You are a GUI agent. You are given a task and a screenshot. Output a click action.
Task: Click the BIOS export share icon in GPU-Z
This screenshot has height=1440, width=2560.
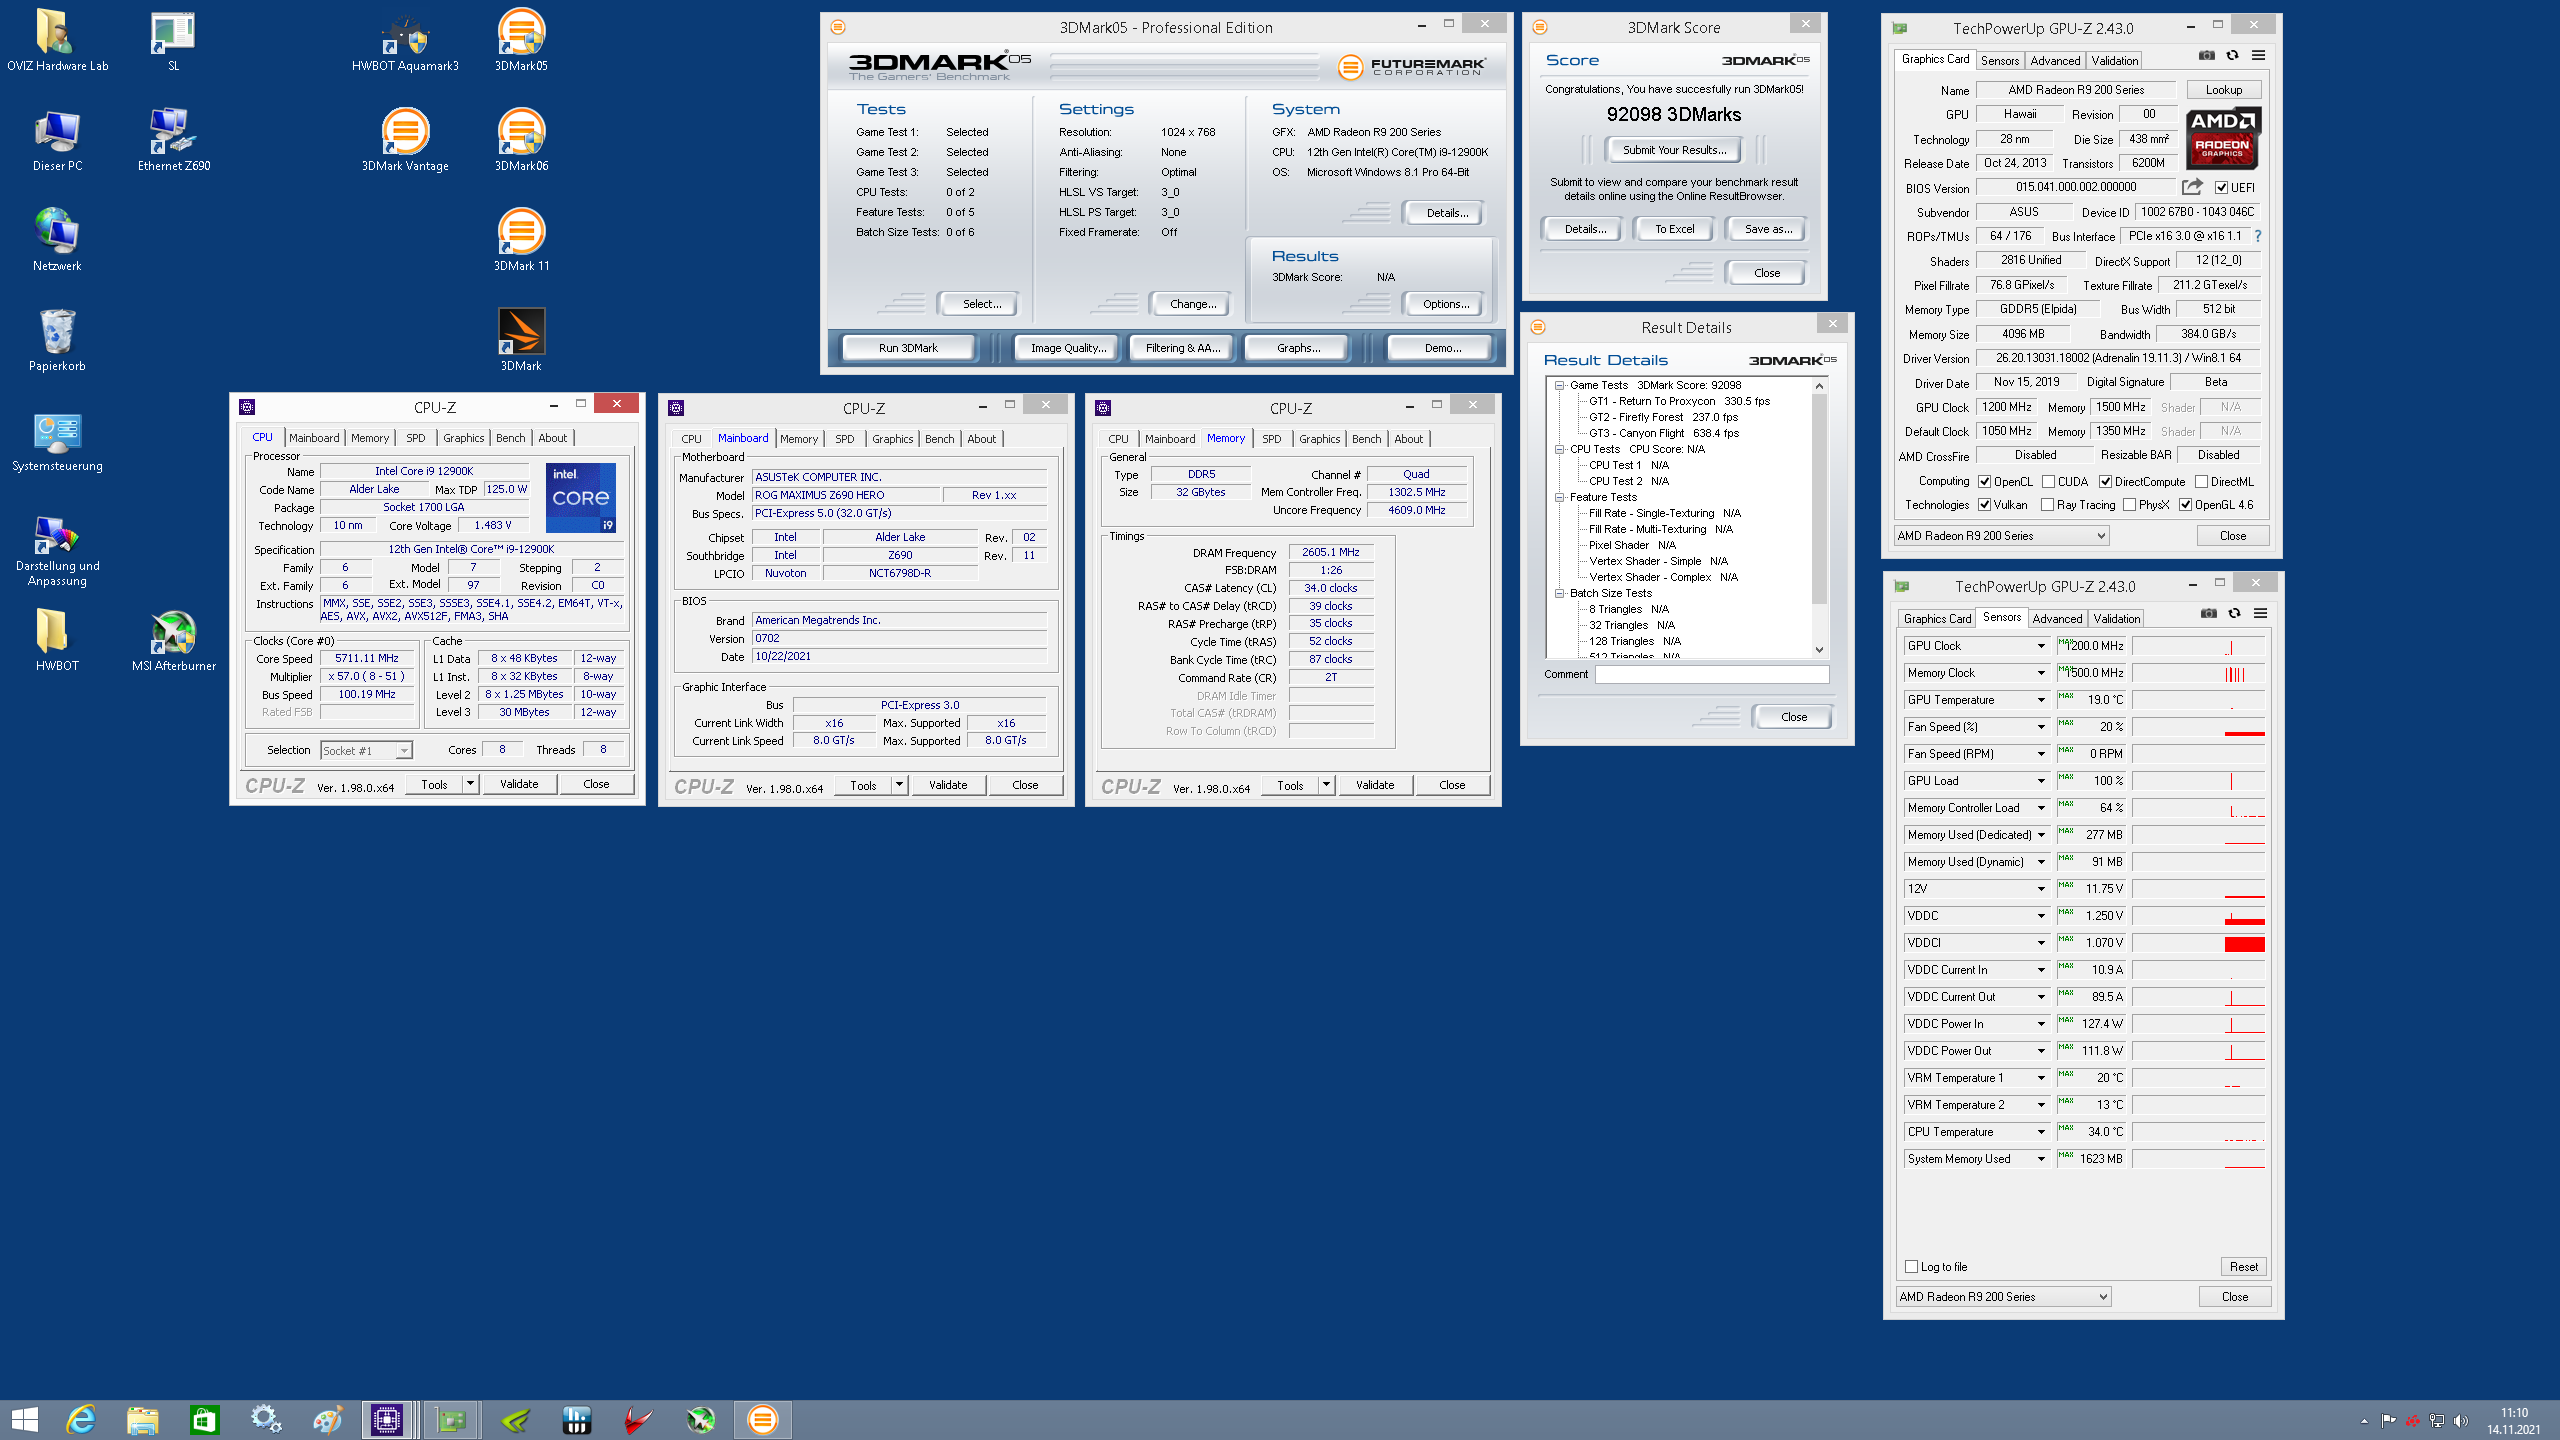click(2192, 187)
